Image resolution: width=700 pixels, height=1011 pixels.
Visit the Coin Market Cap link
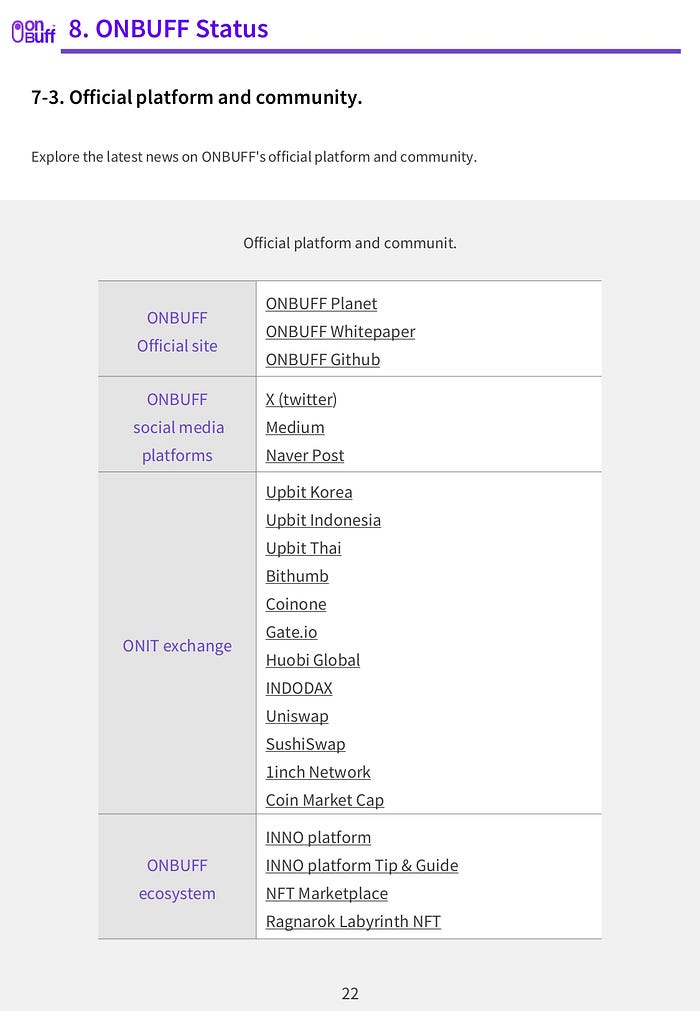[x=325, y=800]
